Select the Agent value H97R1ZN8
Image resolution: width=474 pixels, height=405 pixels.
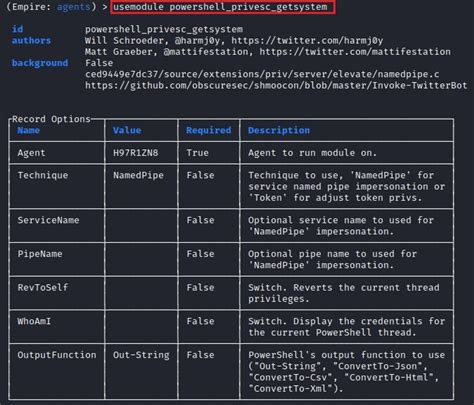pyautogui.click(x=136, y=153)
